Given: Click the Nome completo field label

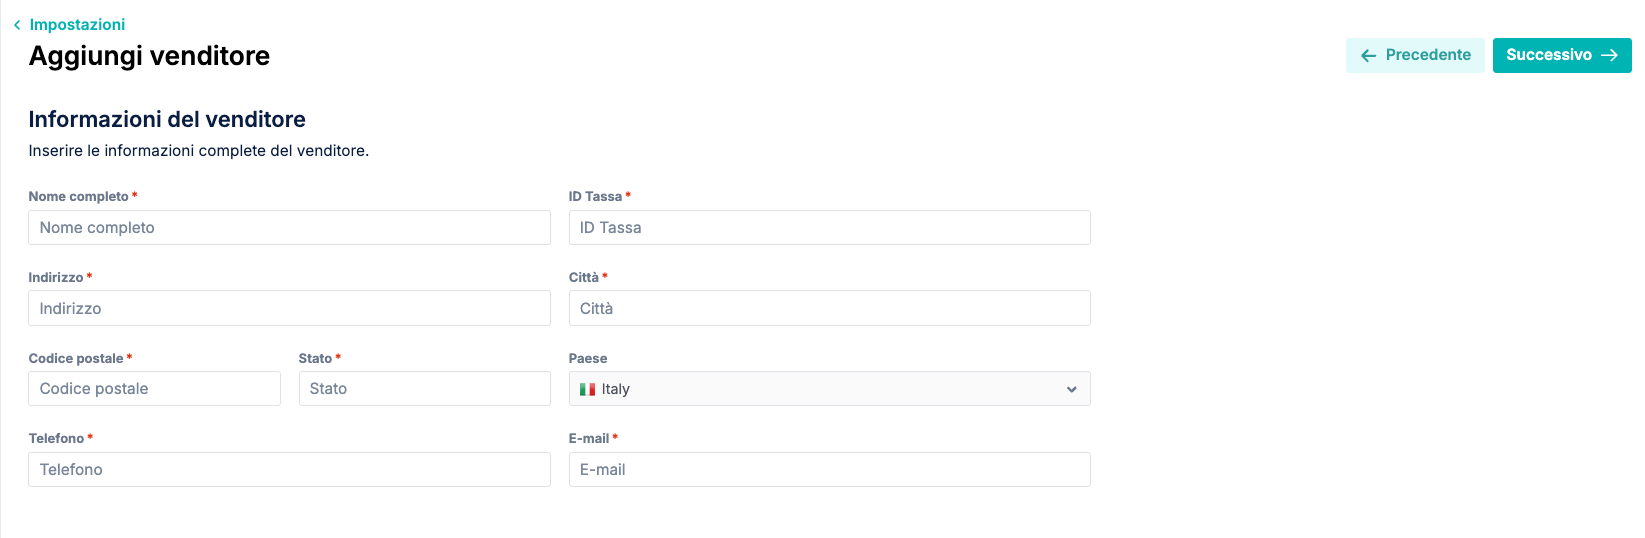Looking at the screenshot, I should (x=78, y=196).
